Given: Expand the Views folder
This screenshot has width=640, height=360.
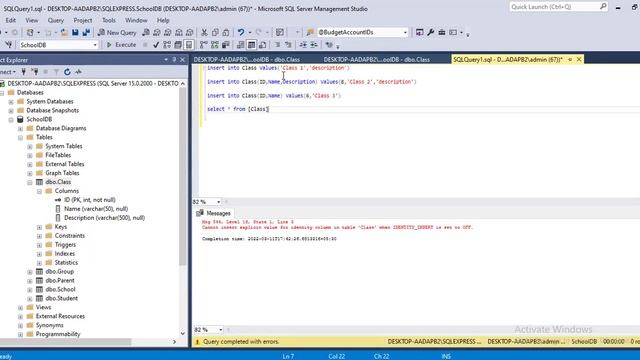Looking at the screenshot, I should coord(20,307).
